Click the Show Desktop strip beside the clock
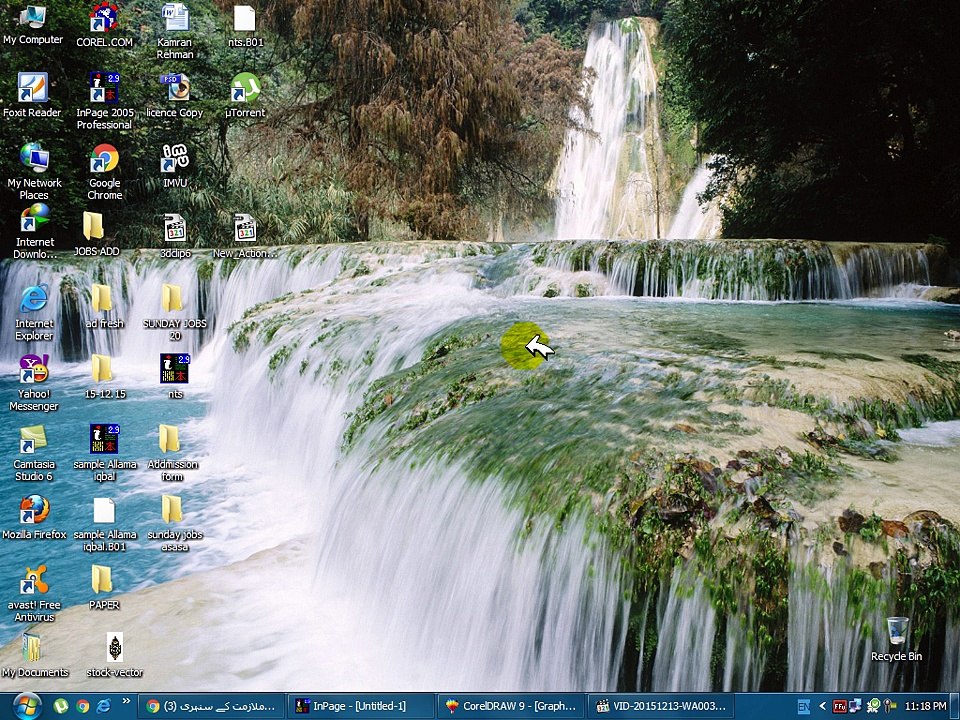The image size is (960, 720). tap(955, 707)
